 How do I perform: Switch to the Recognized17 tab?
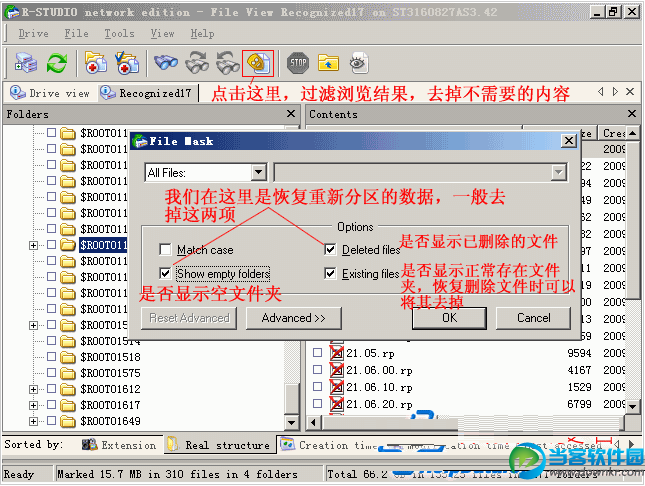[147, 93]
